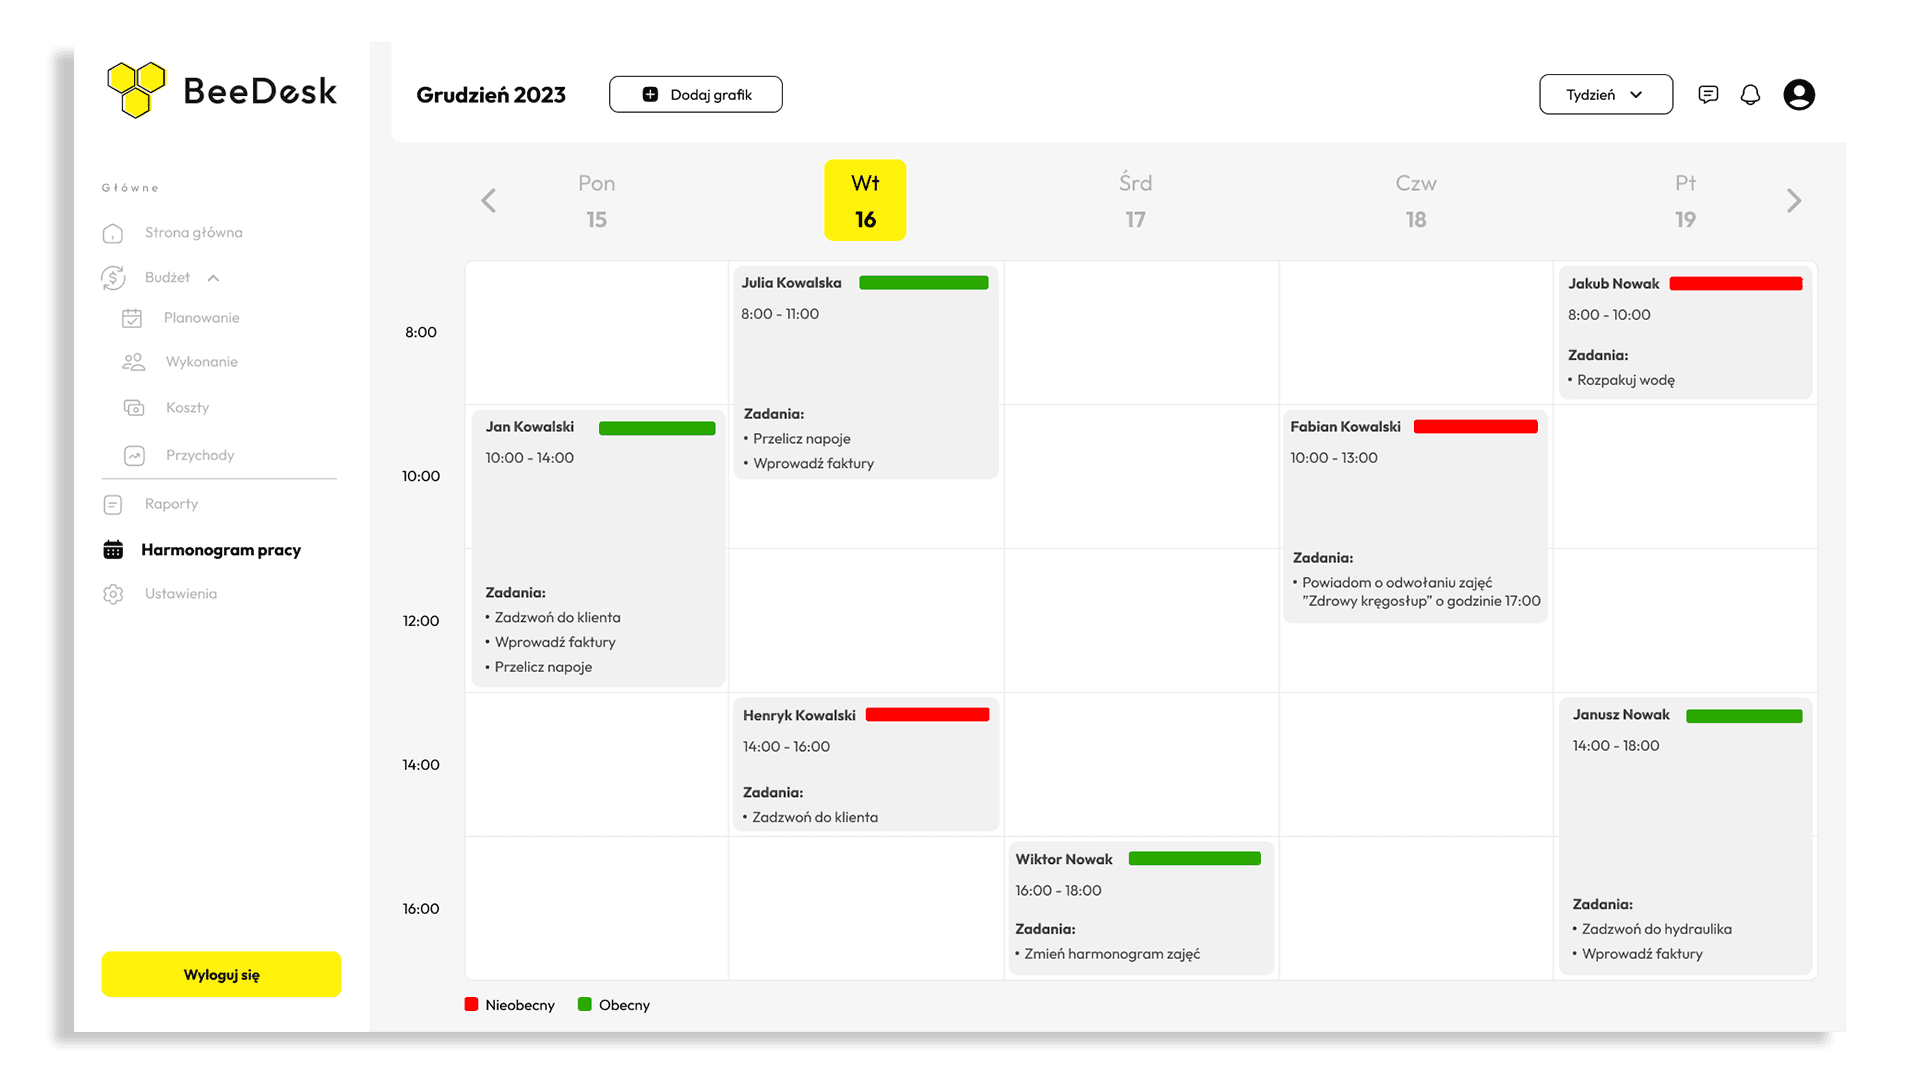Click Jan Kowalski green status bar
Image resolution: width=1920 pixels, height=1074 pixels.
[657, 428]
